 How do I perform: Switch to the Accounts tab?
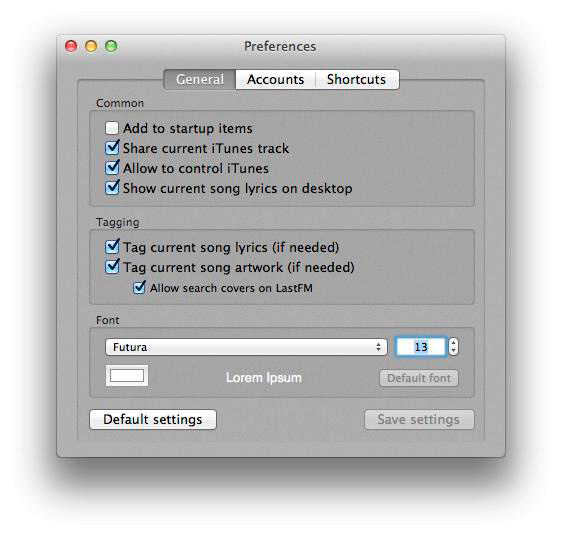[x=275, y=79]
